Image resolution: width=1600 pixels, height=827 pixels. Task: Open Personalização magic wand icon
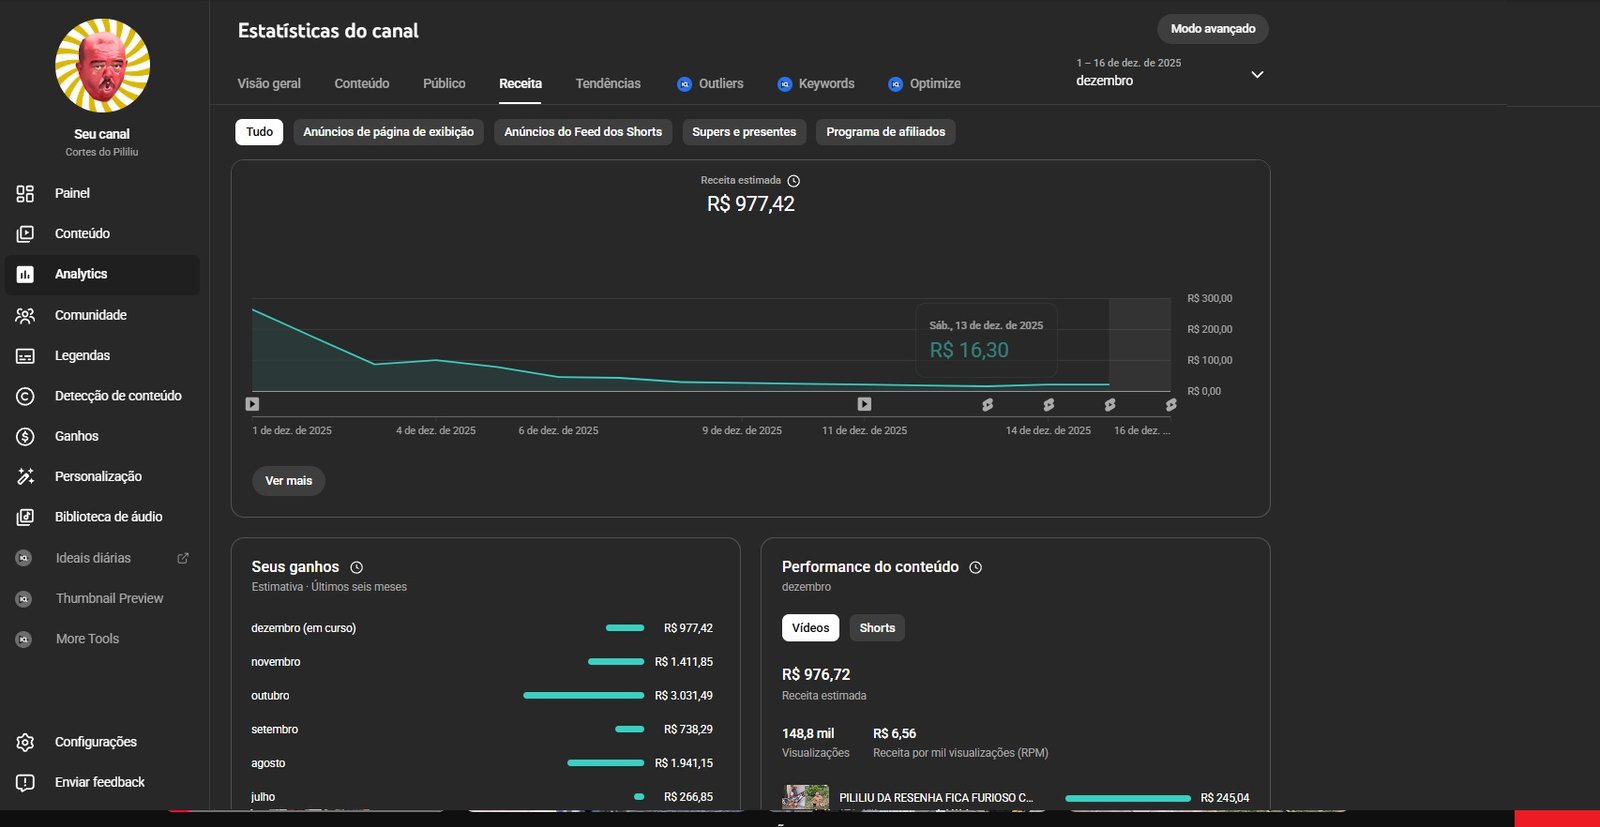pyautogui.click(x=26, y=477)
